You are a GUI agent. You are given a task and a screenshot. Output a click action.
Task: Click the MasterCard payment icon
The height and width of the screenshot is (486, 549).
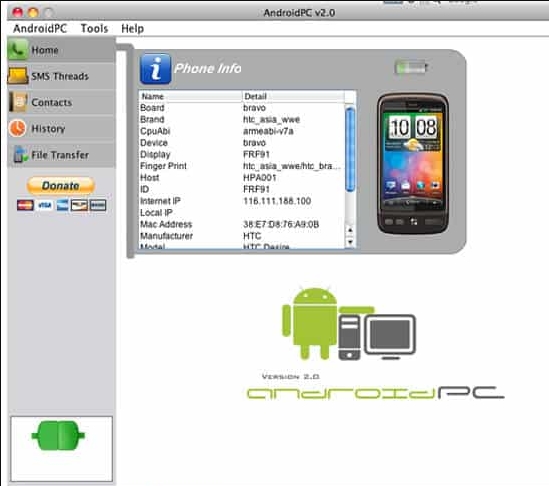tap(25, 205)
